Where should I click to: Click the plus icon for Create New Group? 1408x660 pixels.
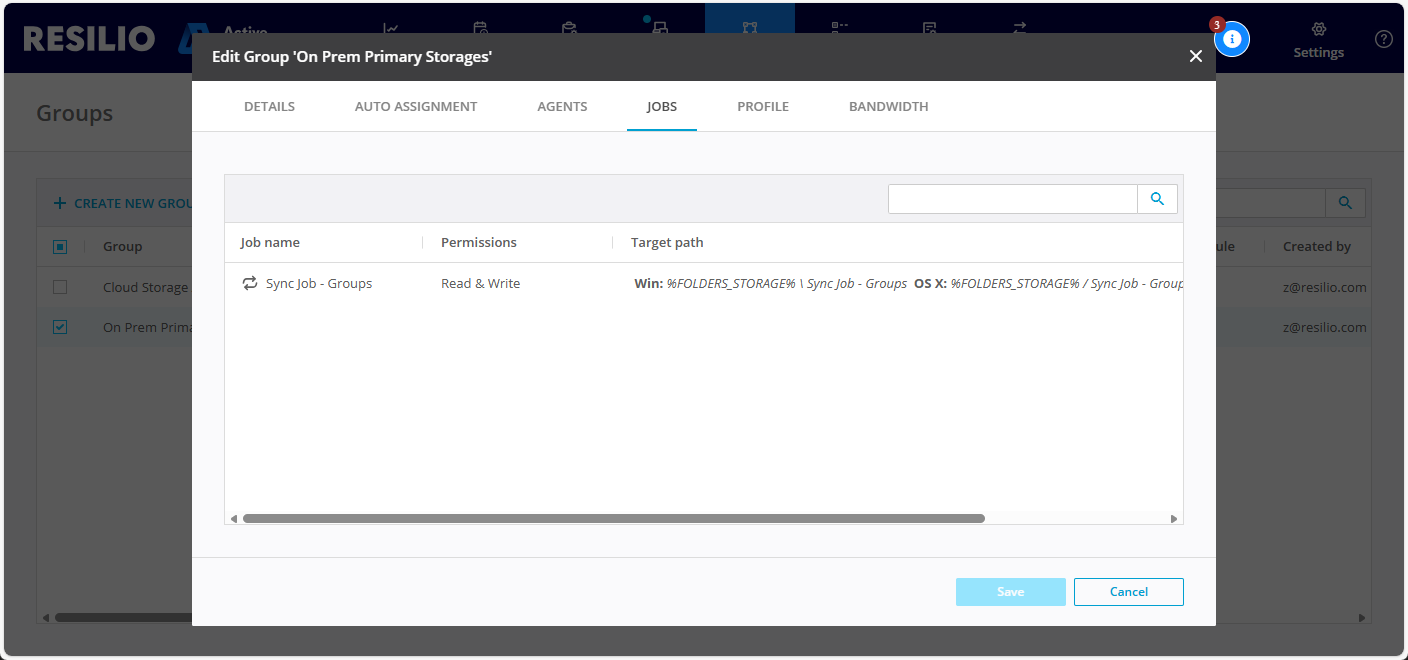pyautogui.click(x=60, y=203)
